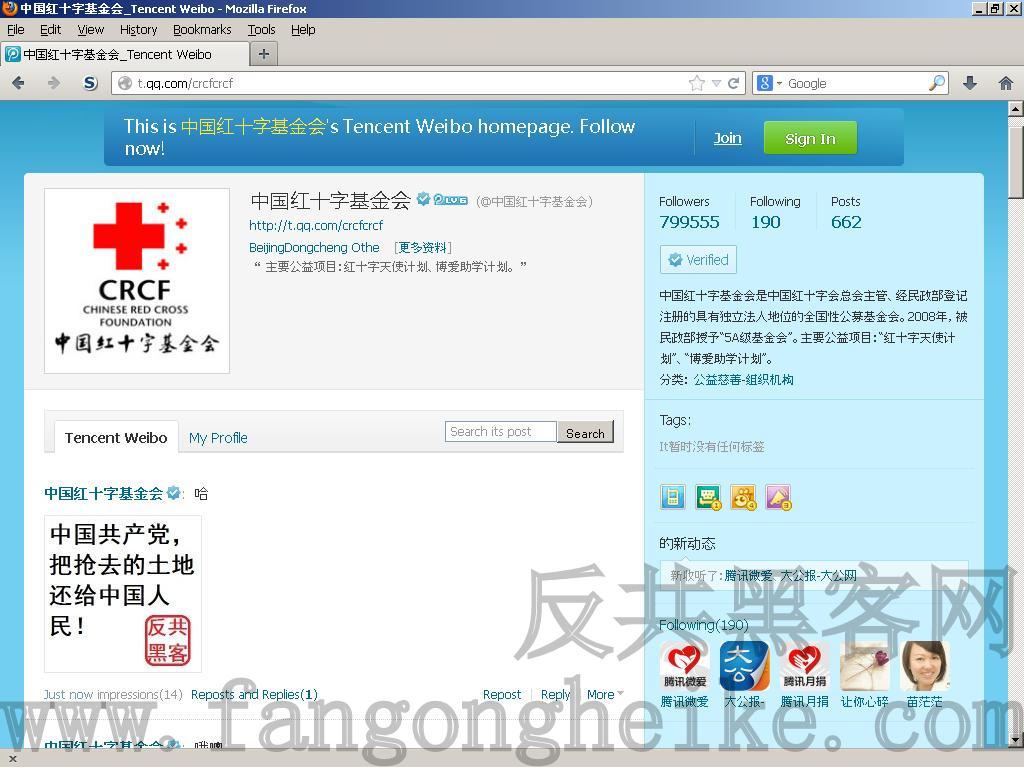The image size is (1024, 768).
Task: Click the green Sign In button
Action: (810, 138)
